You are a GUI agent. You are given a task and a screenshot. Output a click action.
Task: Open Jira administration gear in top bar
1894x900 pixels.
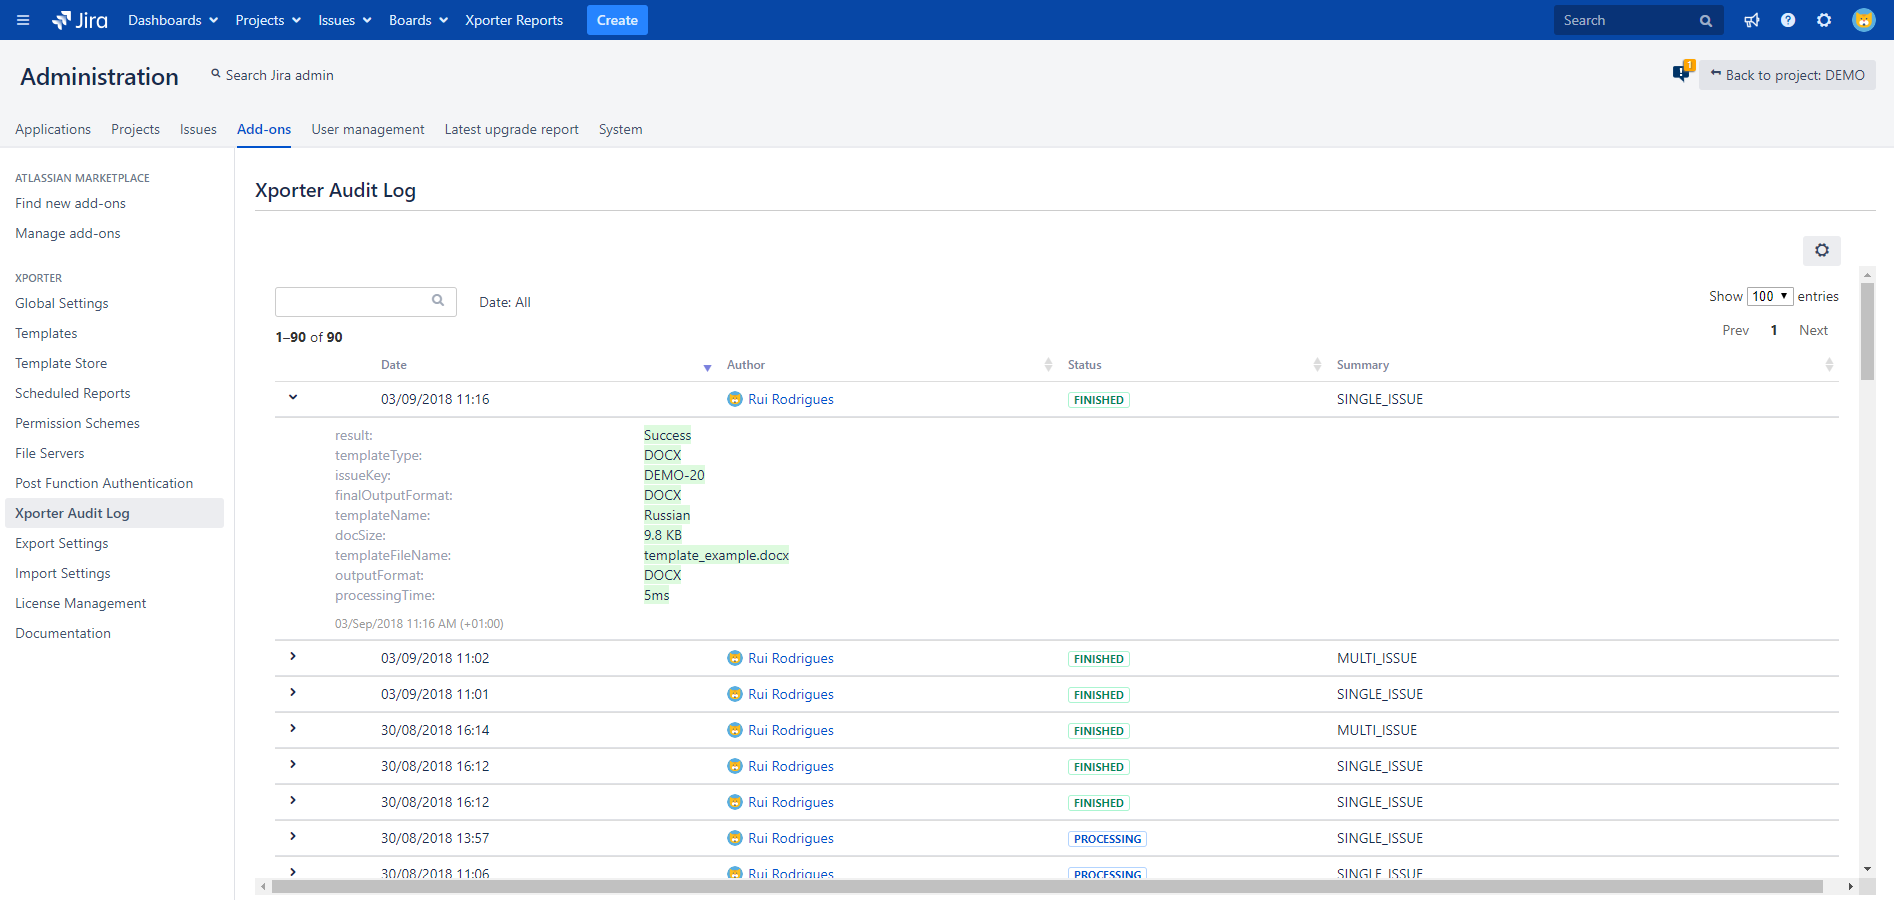coord(1824,20)
